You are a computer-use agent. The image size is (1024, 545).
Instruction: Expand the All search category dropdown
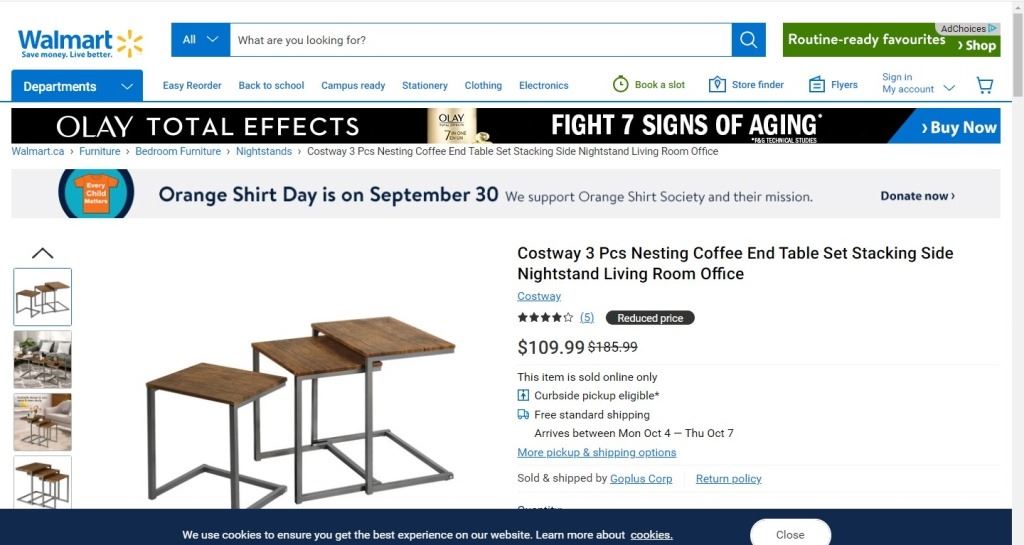[x=200, y=40]
